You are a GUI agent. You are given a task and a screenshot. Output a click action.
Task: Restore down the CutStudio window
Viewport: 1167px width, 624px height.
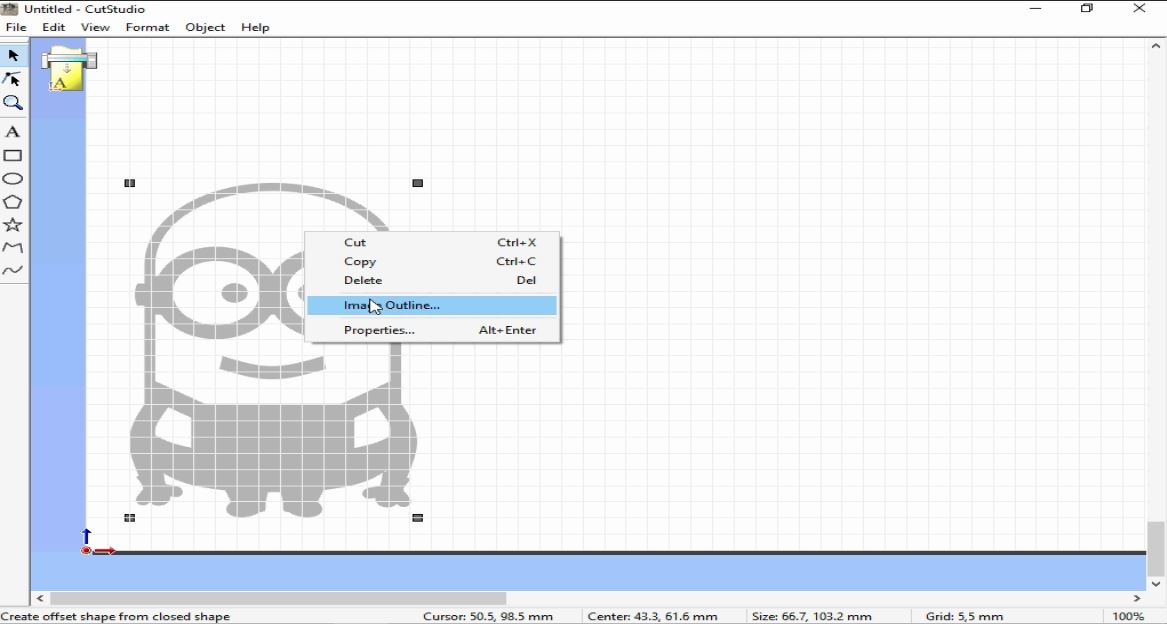pyautogui.click(x=1087, y=9)
